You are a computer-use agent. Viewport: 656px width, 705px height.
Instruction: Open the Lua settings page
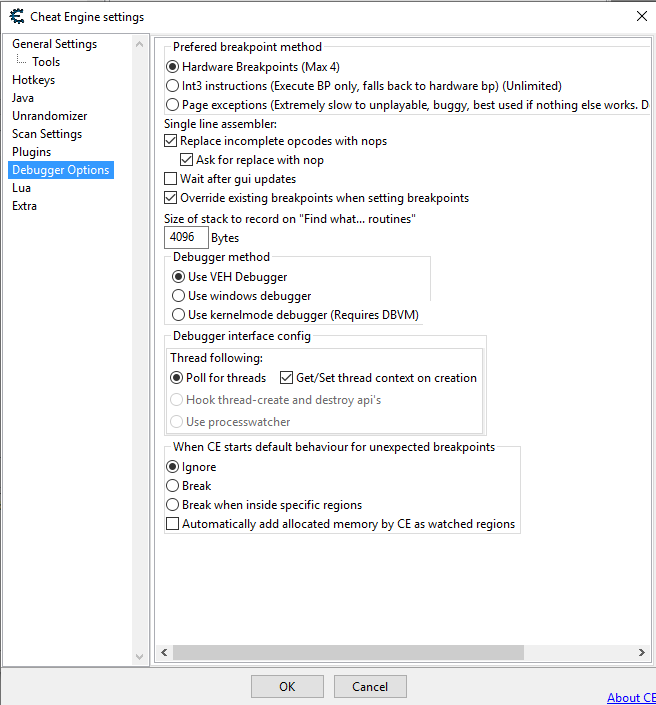pos(22,188)
